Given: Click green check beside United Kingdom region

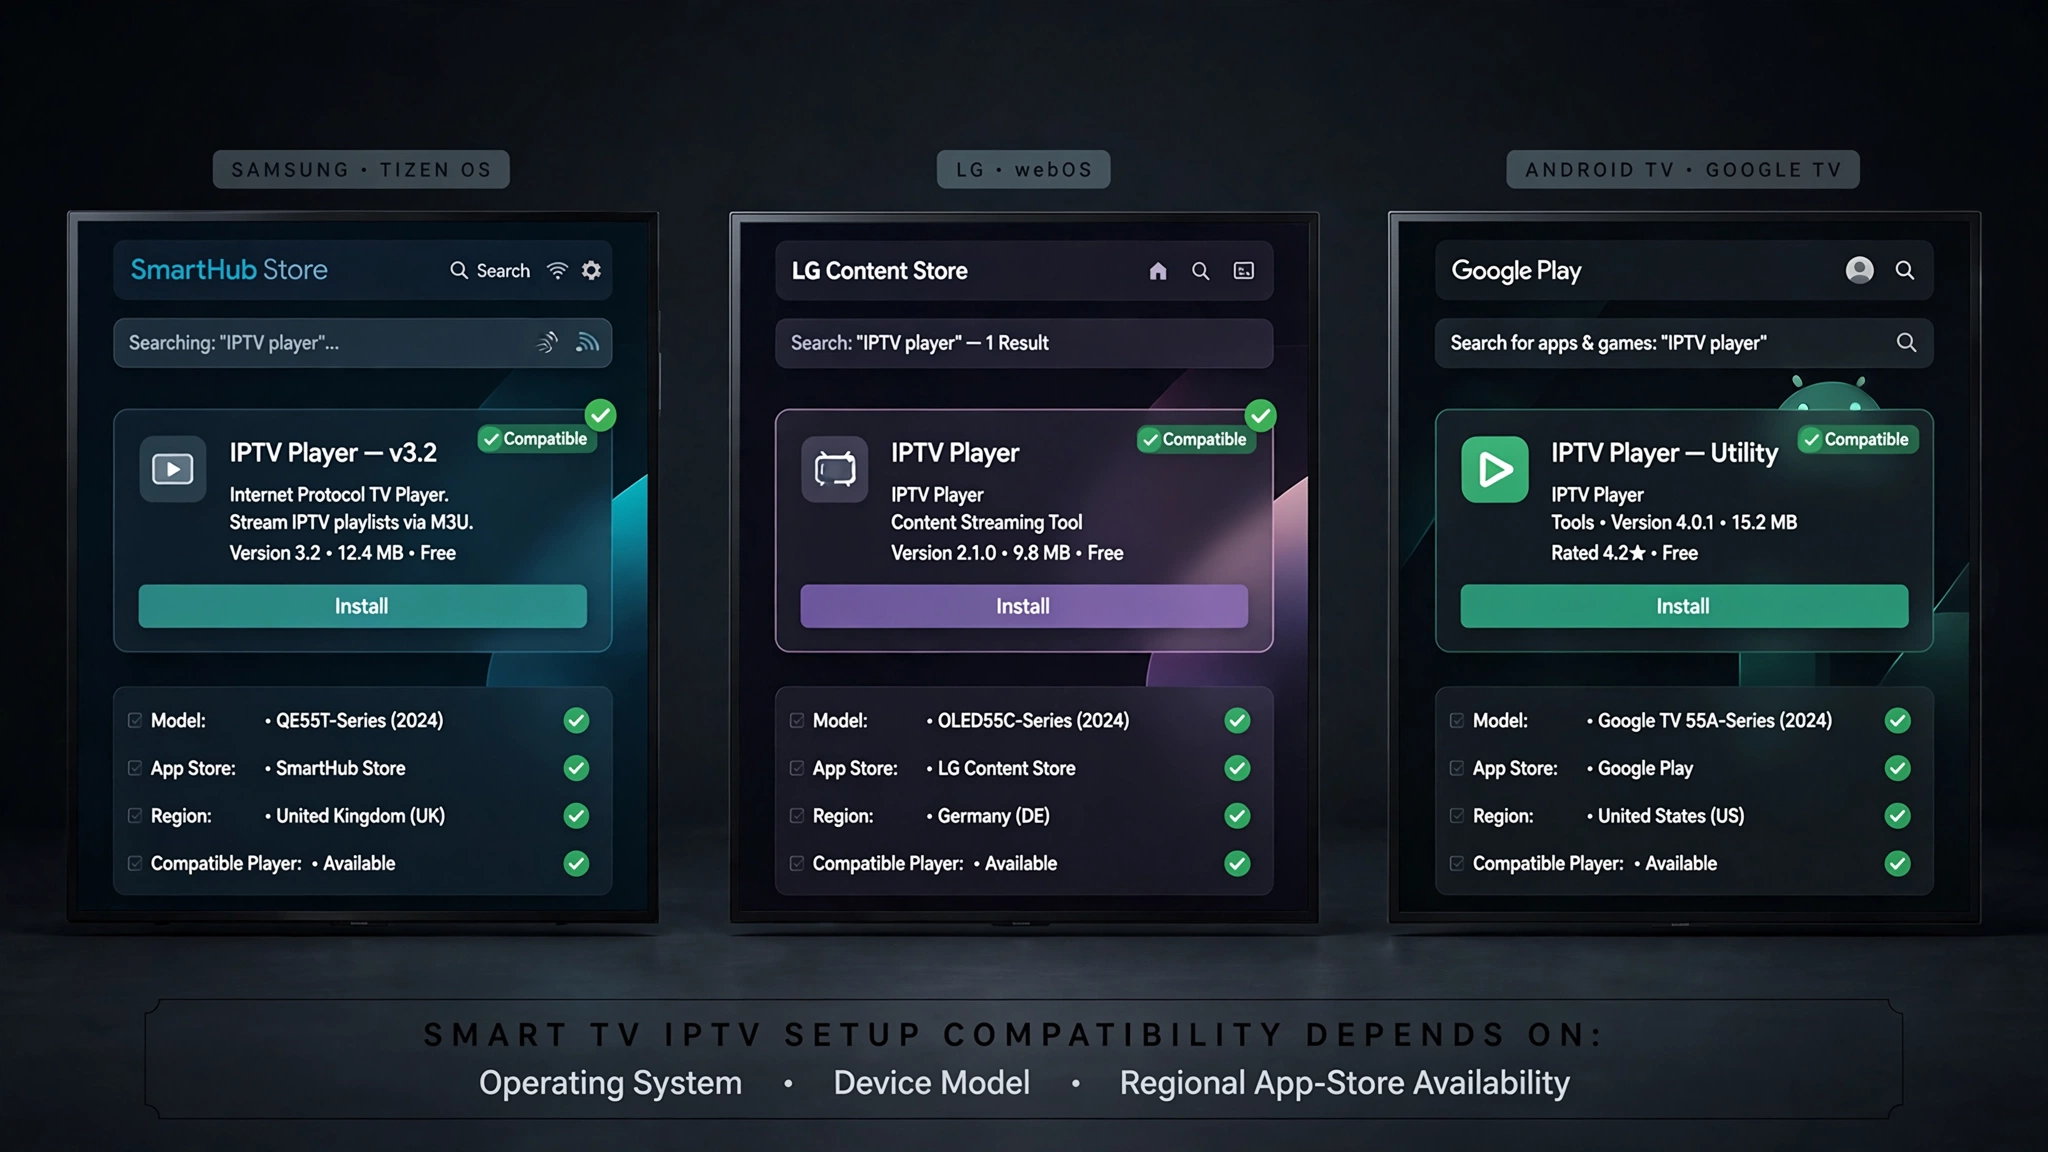Looking at the screenshot, I should [576, 816].
